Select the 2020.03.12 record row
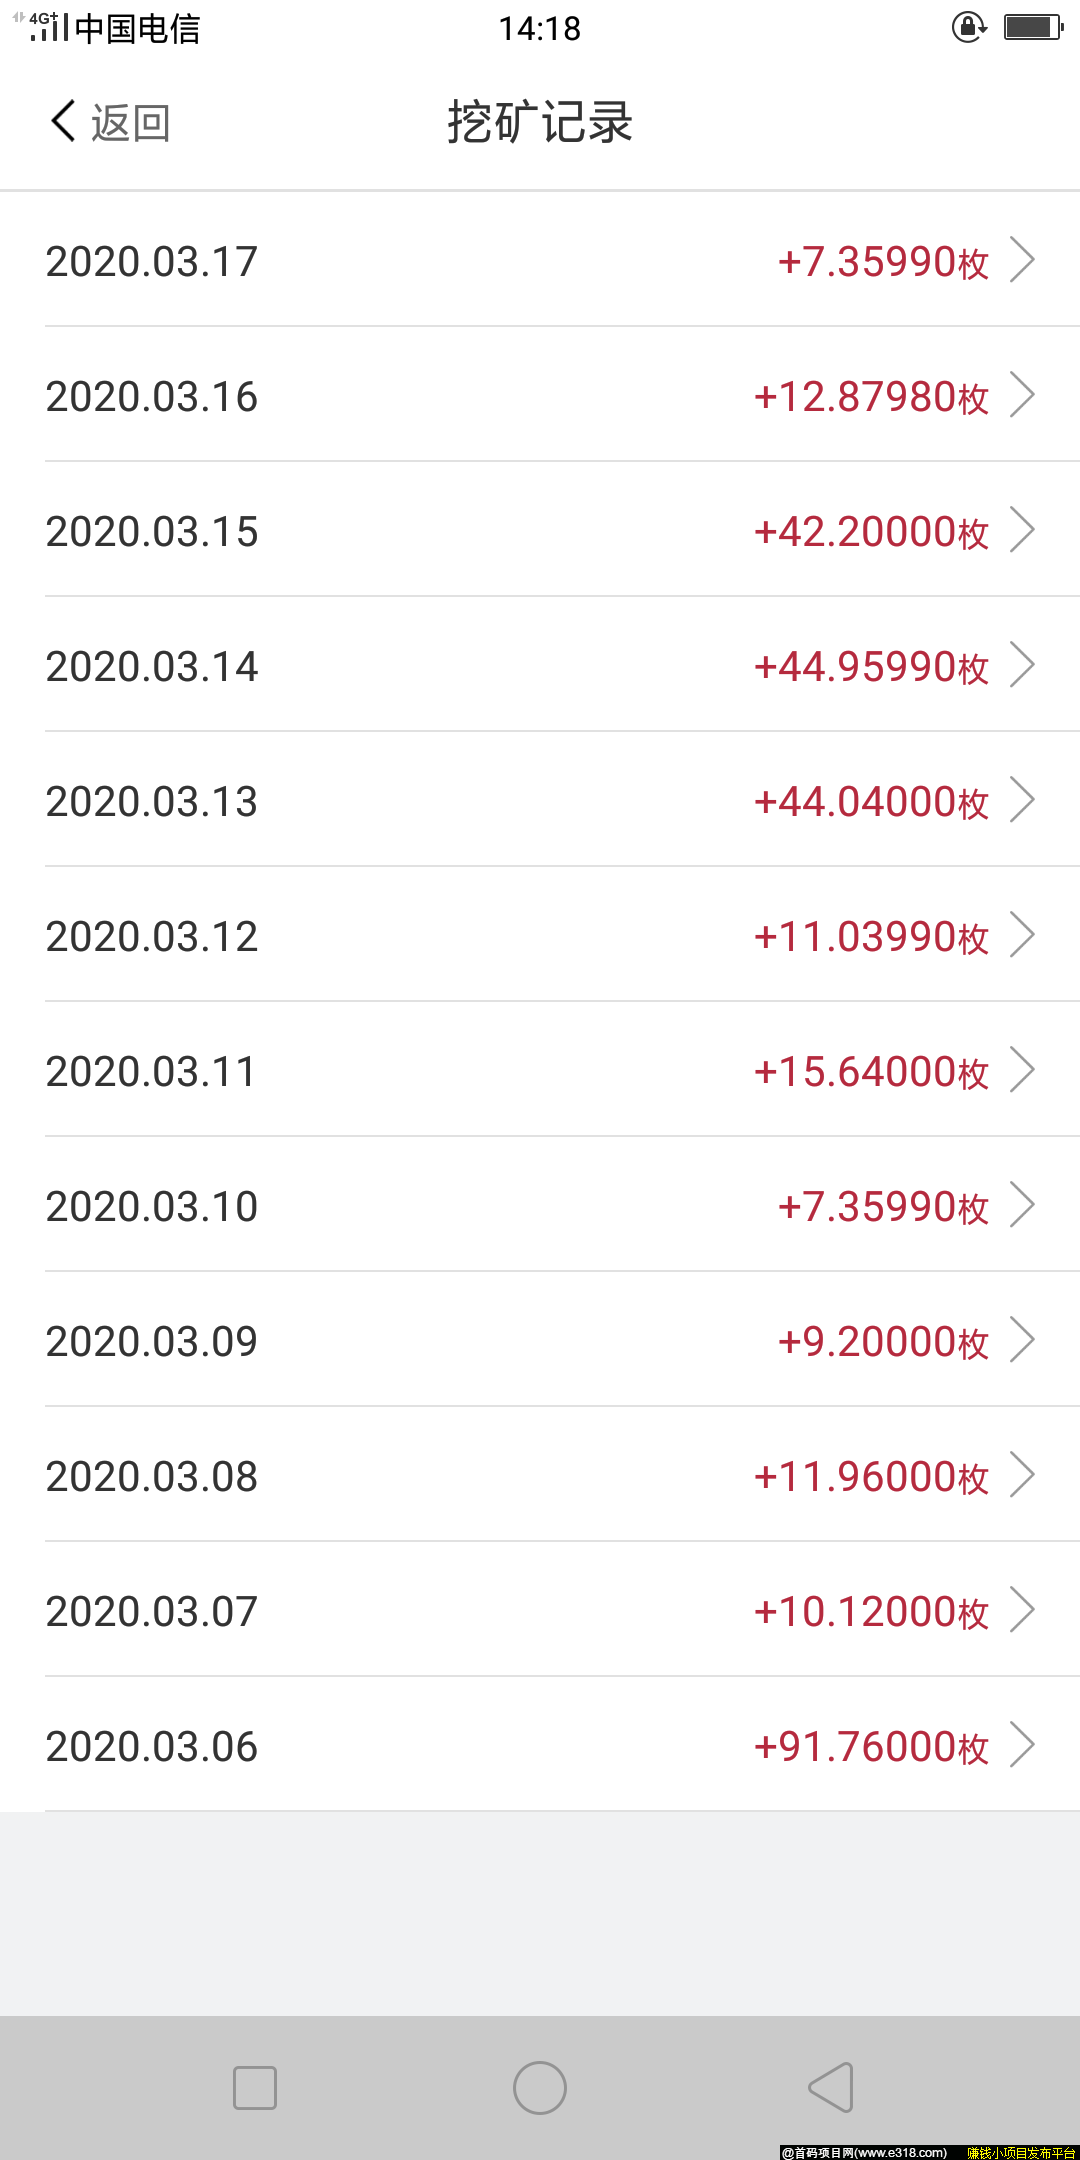Viewport: 1080px width, 2160px height. [x=540, y=936]
